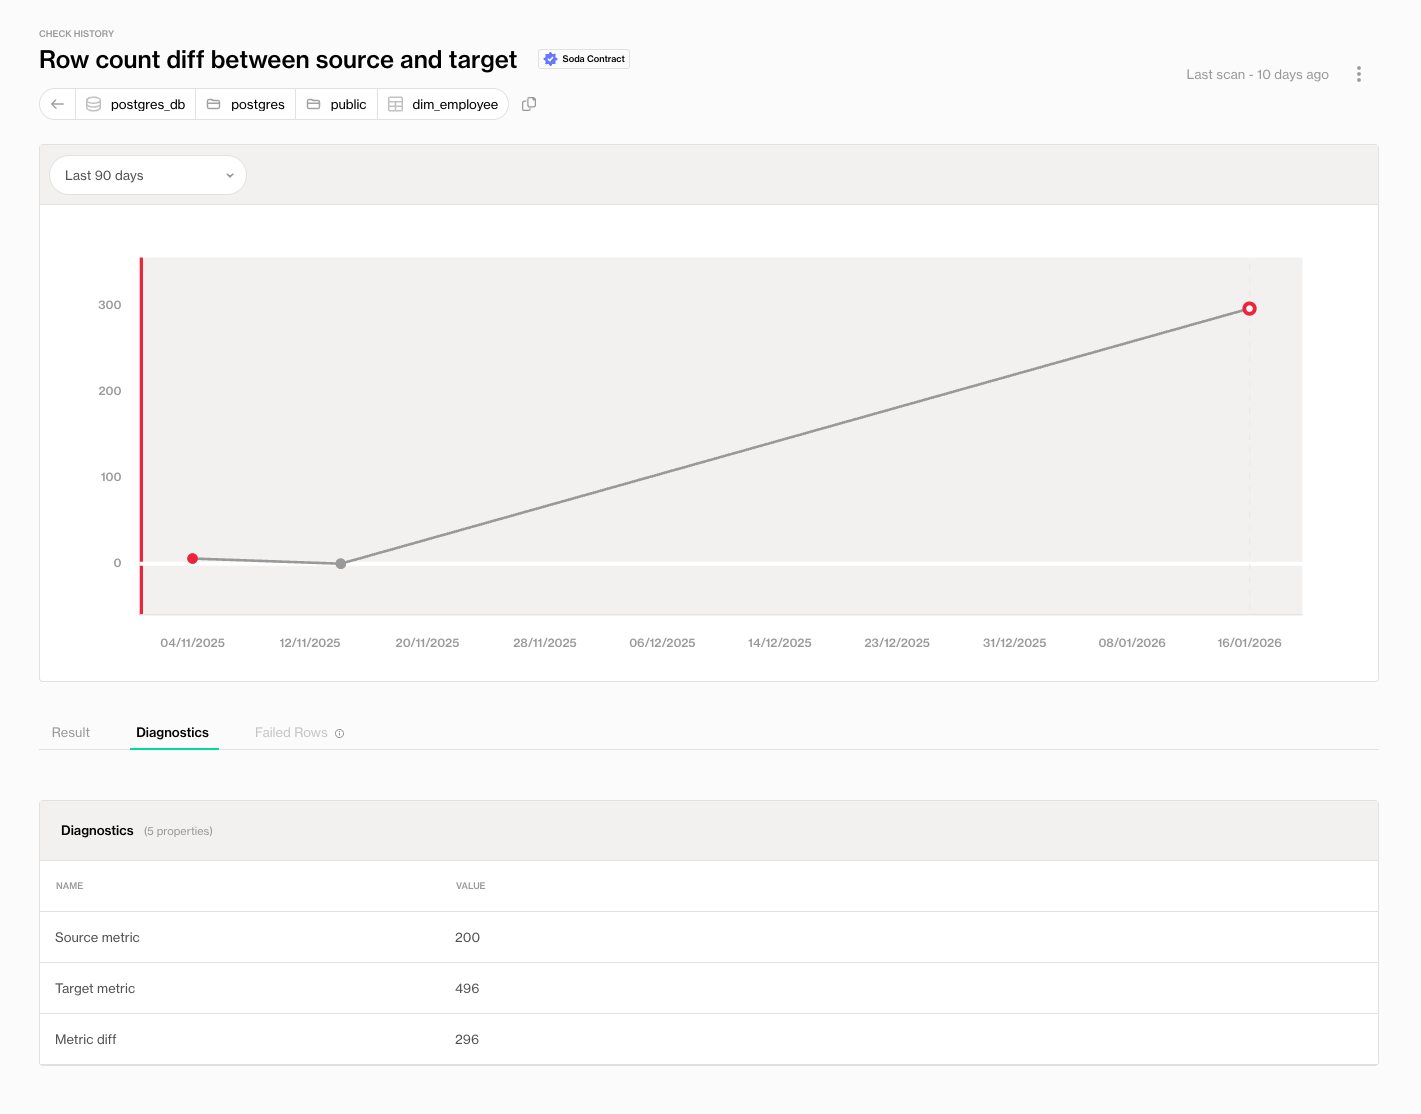The width and height of the screenshot is (1421, 1114).
Task: Open the Failed Rows tab
Action: (x=291, y=733)
